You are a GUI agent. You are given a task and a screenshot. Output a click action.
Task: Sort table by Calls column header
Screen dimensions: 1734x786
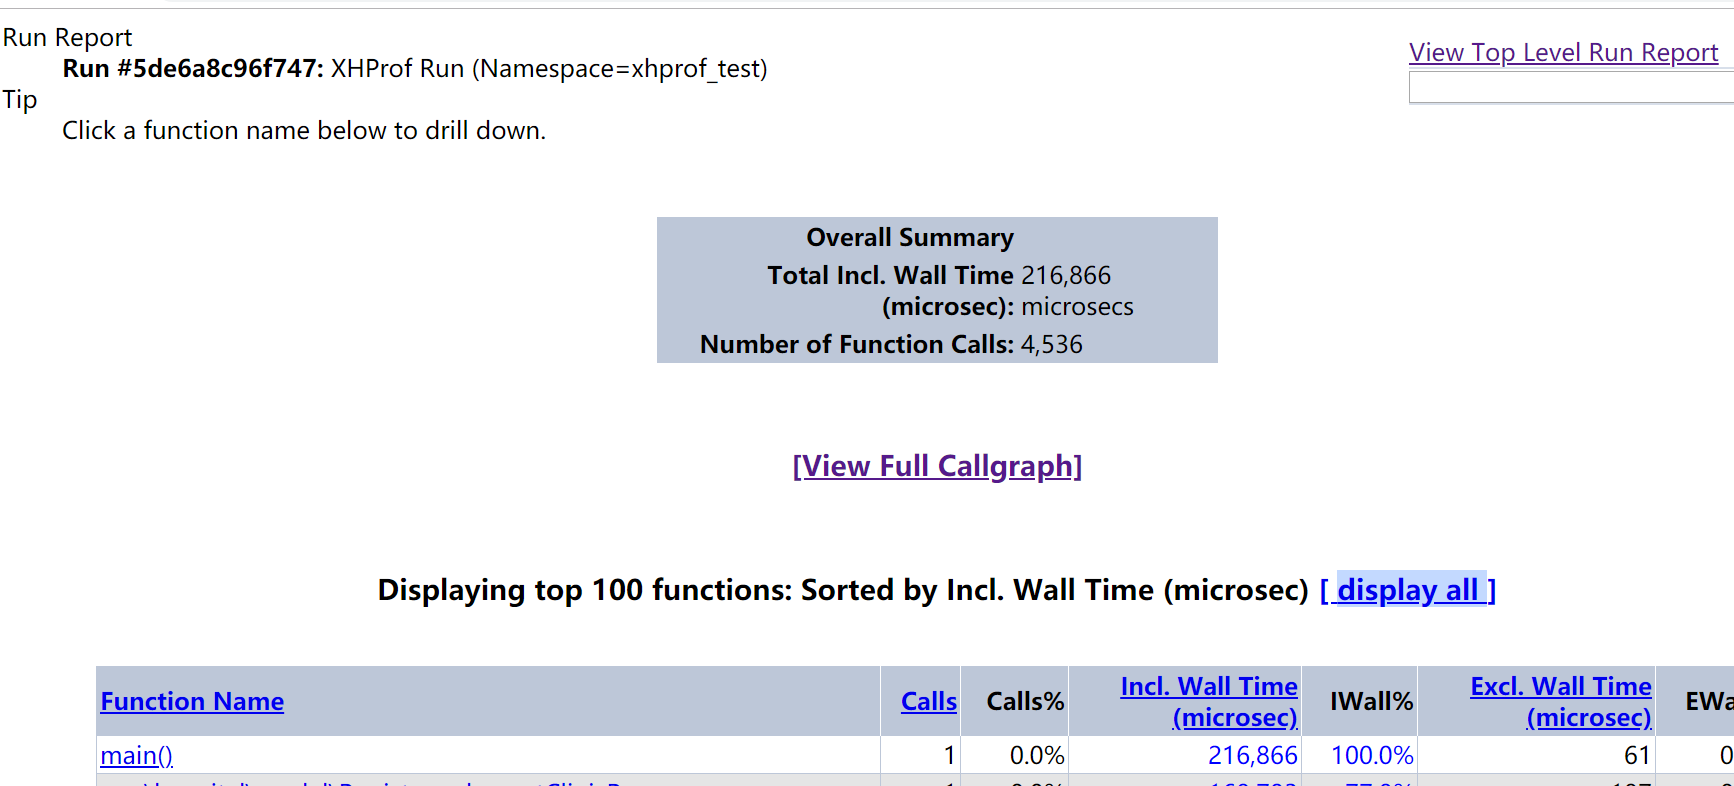(928, 702)
